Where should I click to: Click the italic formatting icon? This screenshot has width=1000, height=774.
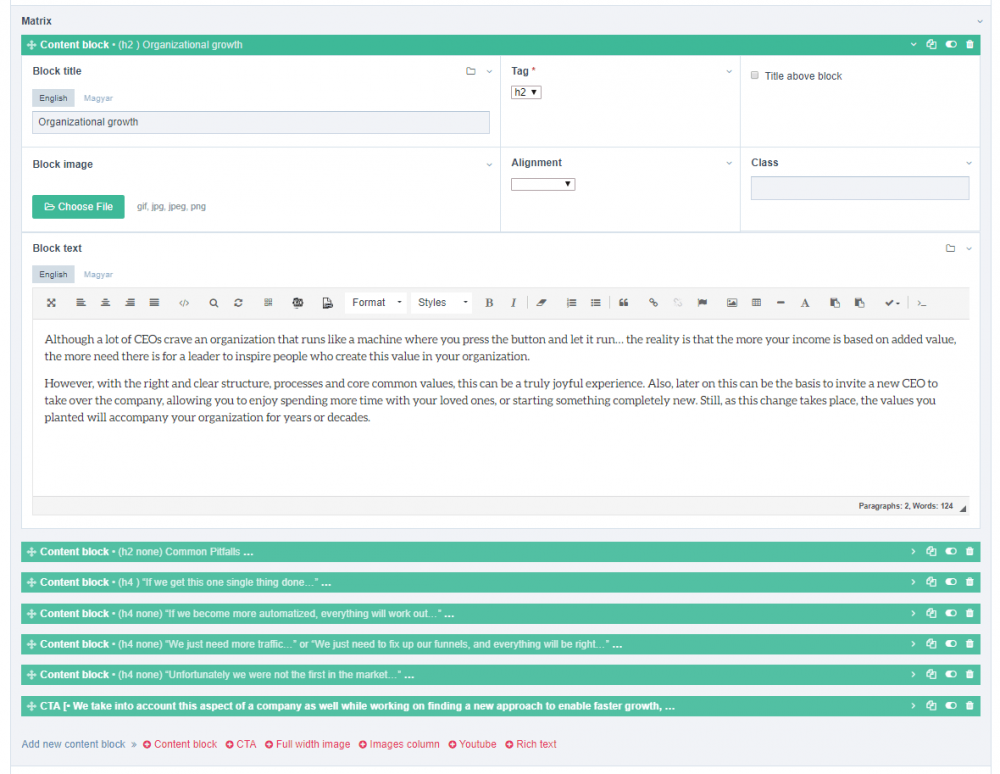click(x=513, y=303)
